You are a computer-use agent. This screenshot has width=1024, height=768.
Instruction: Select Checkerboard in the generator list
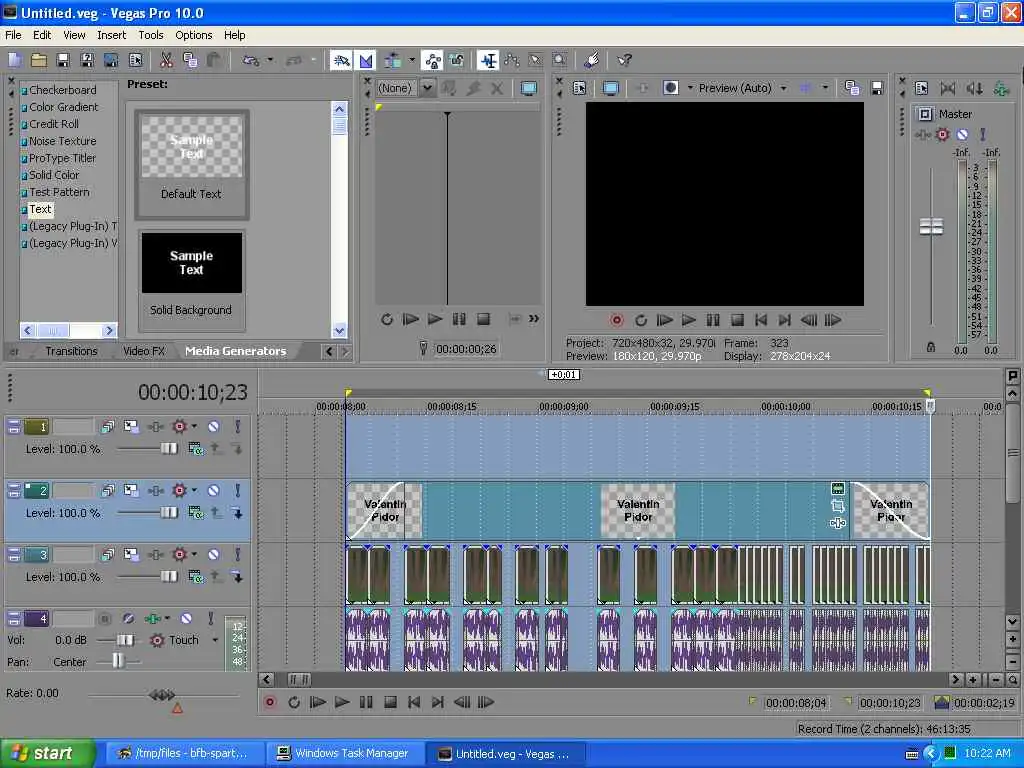[63, 90]
